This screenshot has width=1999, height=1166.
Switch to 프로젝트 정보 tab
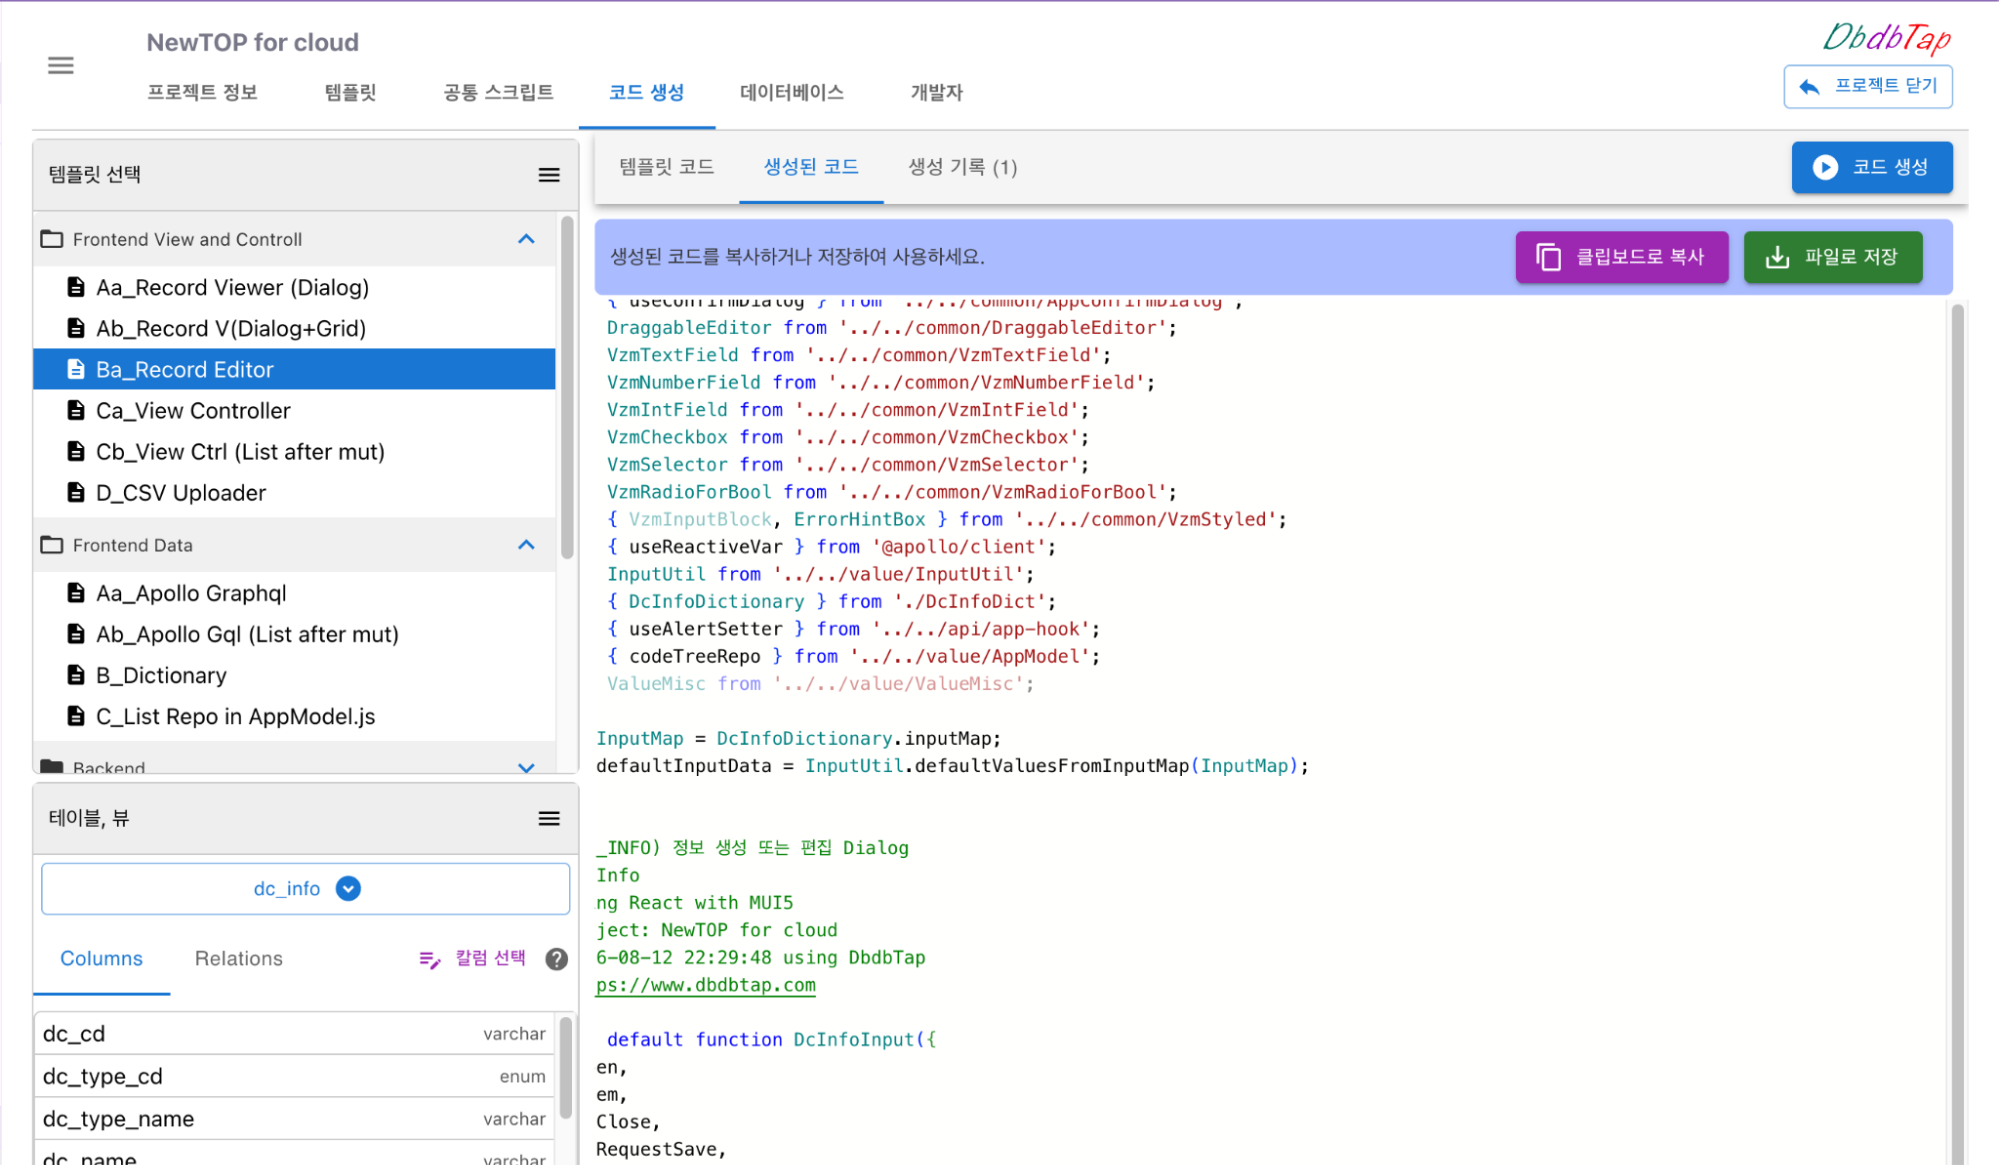click(203, 93)
